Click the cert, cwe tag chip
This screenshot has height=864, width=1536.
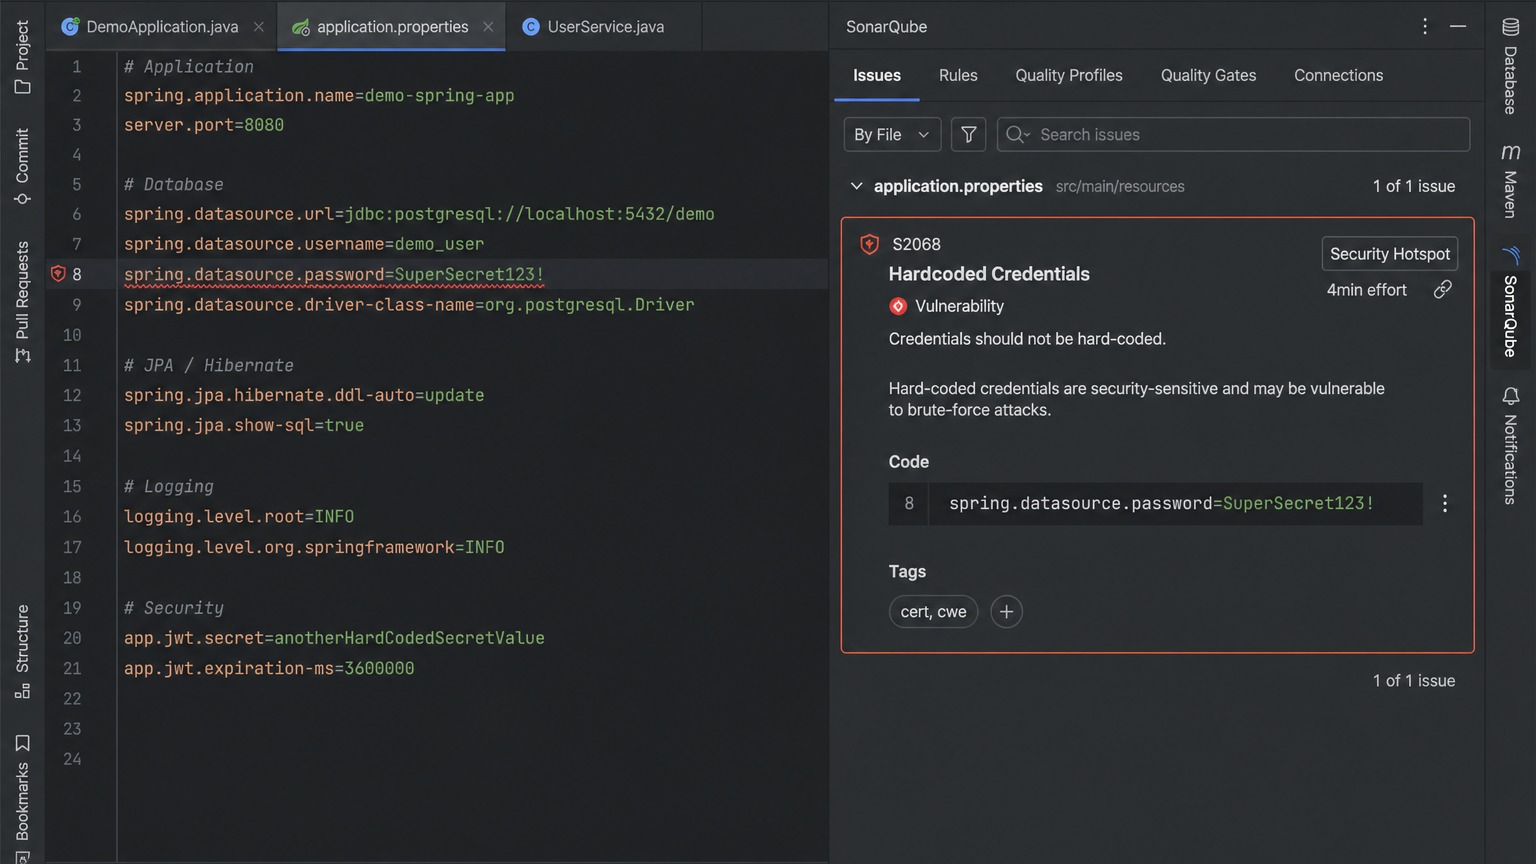933,611
